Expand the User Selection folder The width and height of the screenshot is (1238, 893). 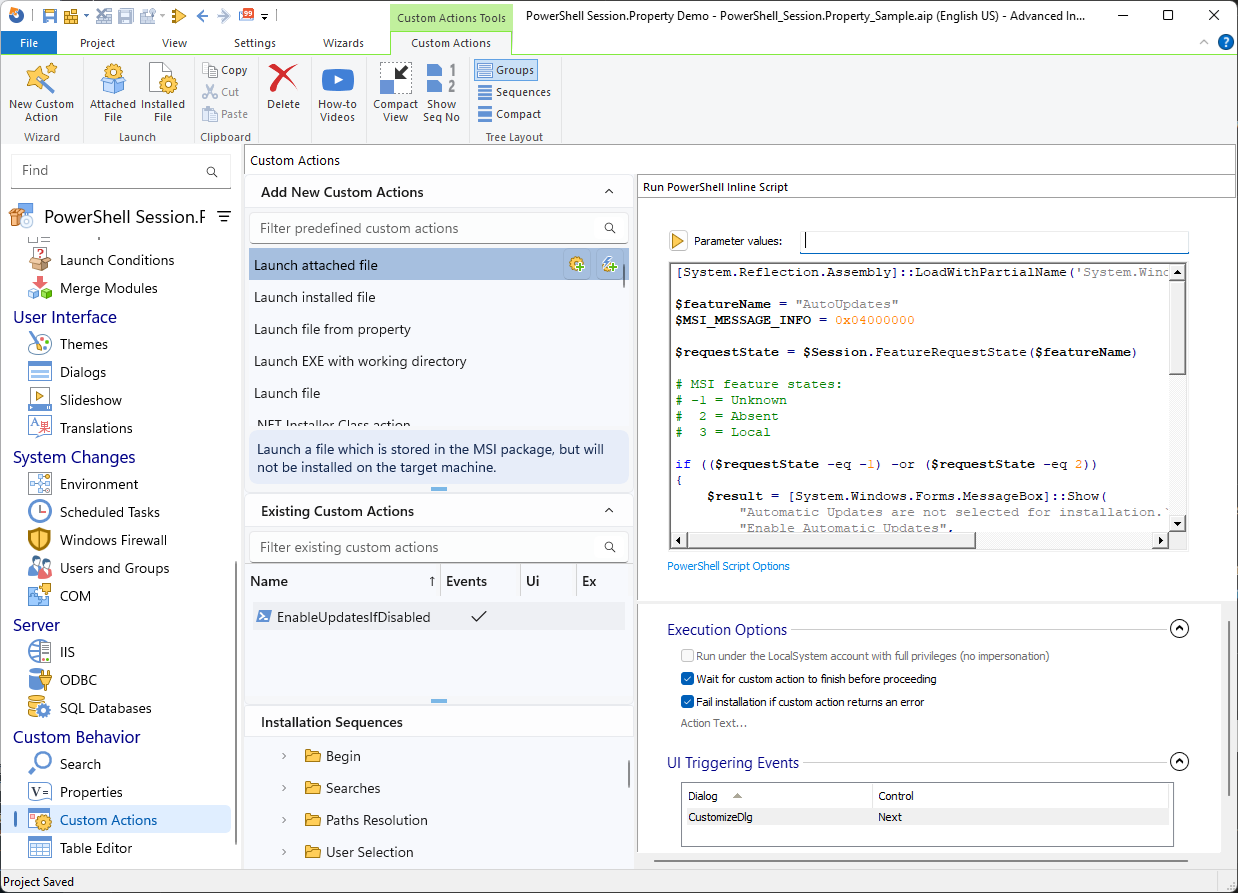click(284, 852)
